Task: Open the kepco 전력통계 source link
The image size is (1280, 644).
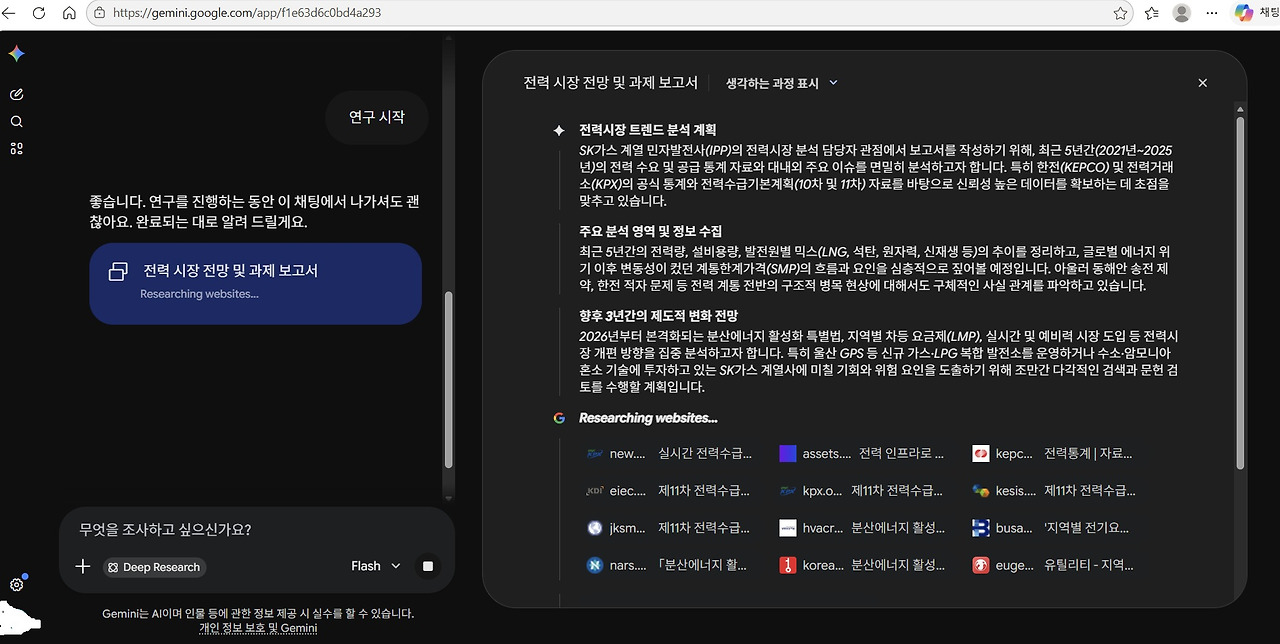Action: [1052, 454]
